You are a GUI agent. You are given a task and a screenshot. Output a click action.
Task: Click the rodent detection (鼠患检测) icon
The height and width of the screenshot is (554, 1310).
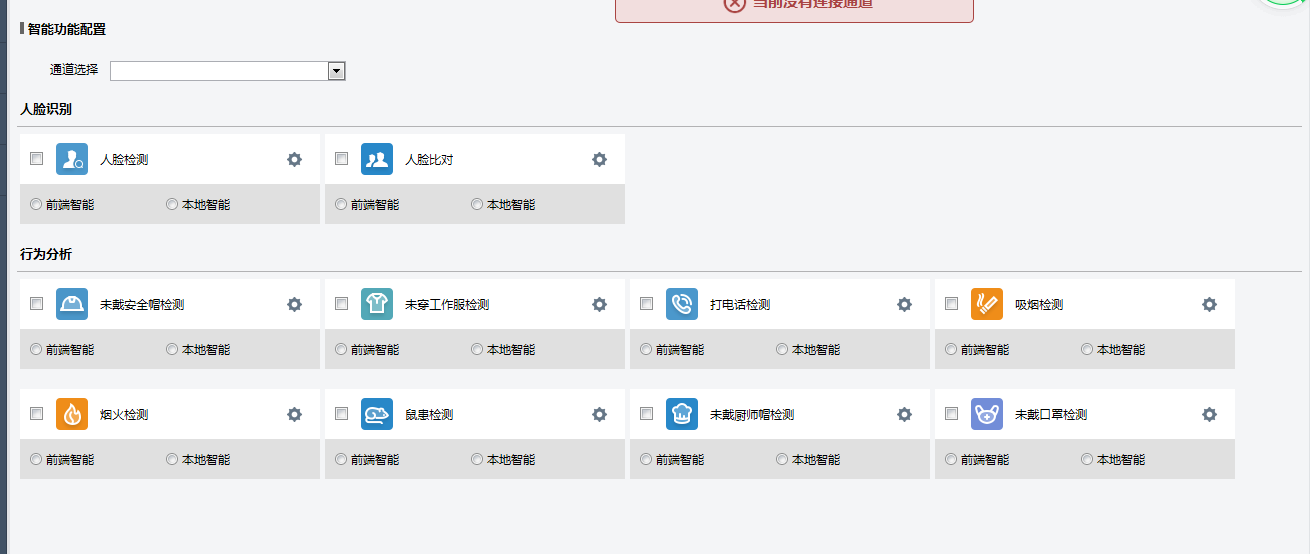coord(377,415)
